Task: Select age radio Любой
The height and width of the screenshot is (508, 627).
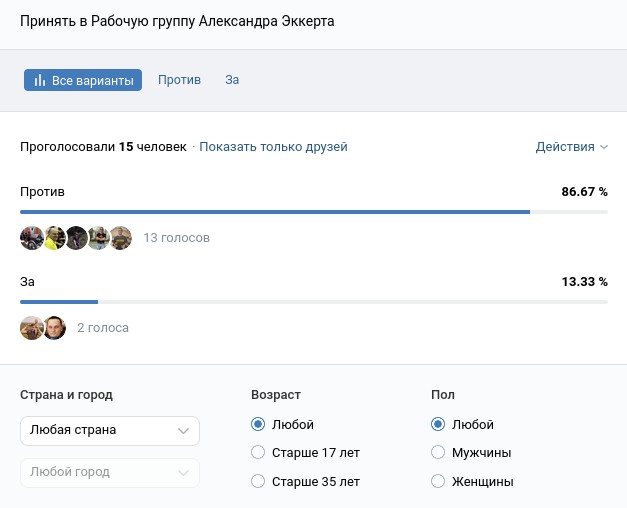Action: point(258,425)
